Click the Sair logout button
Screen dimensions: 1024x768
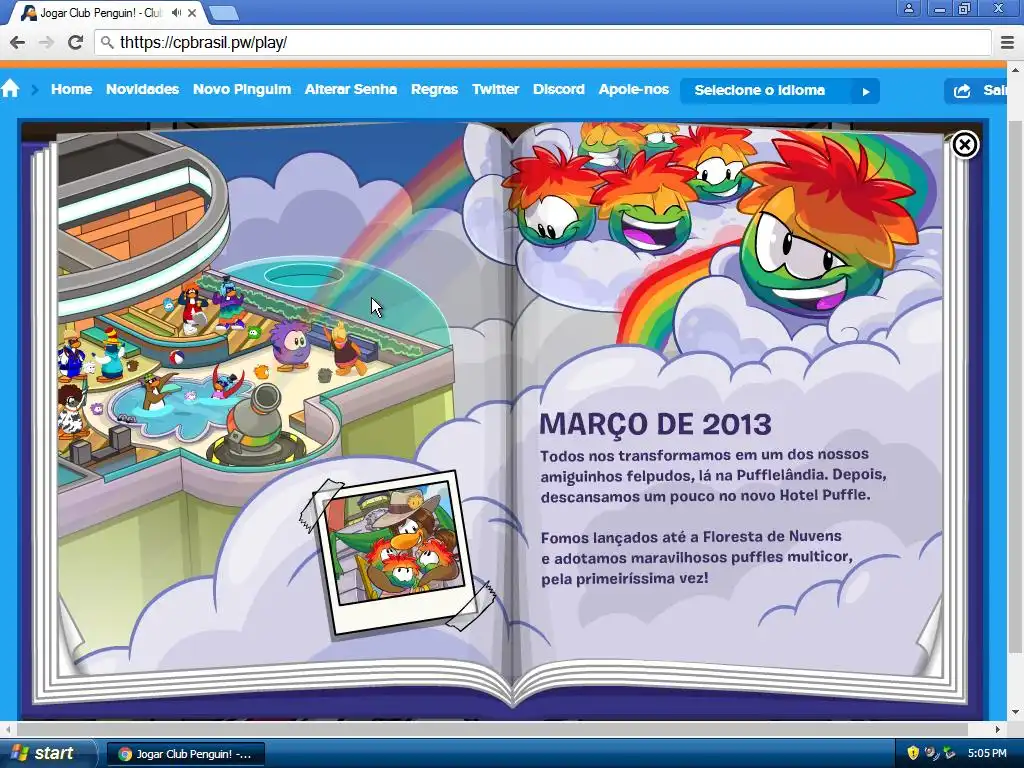pyautogui.click(x=977, y=91)
